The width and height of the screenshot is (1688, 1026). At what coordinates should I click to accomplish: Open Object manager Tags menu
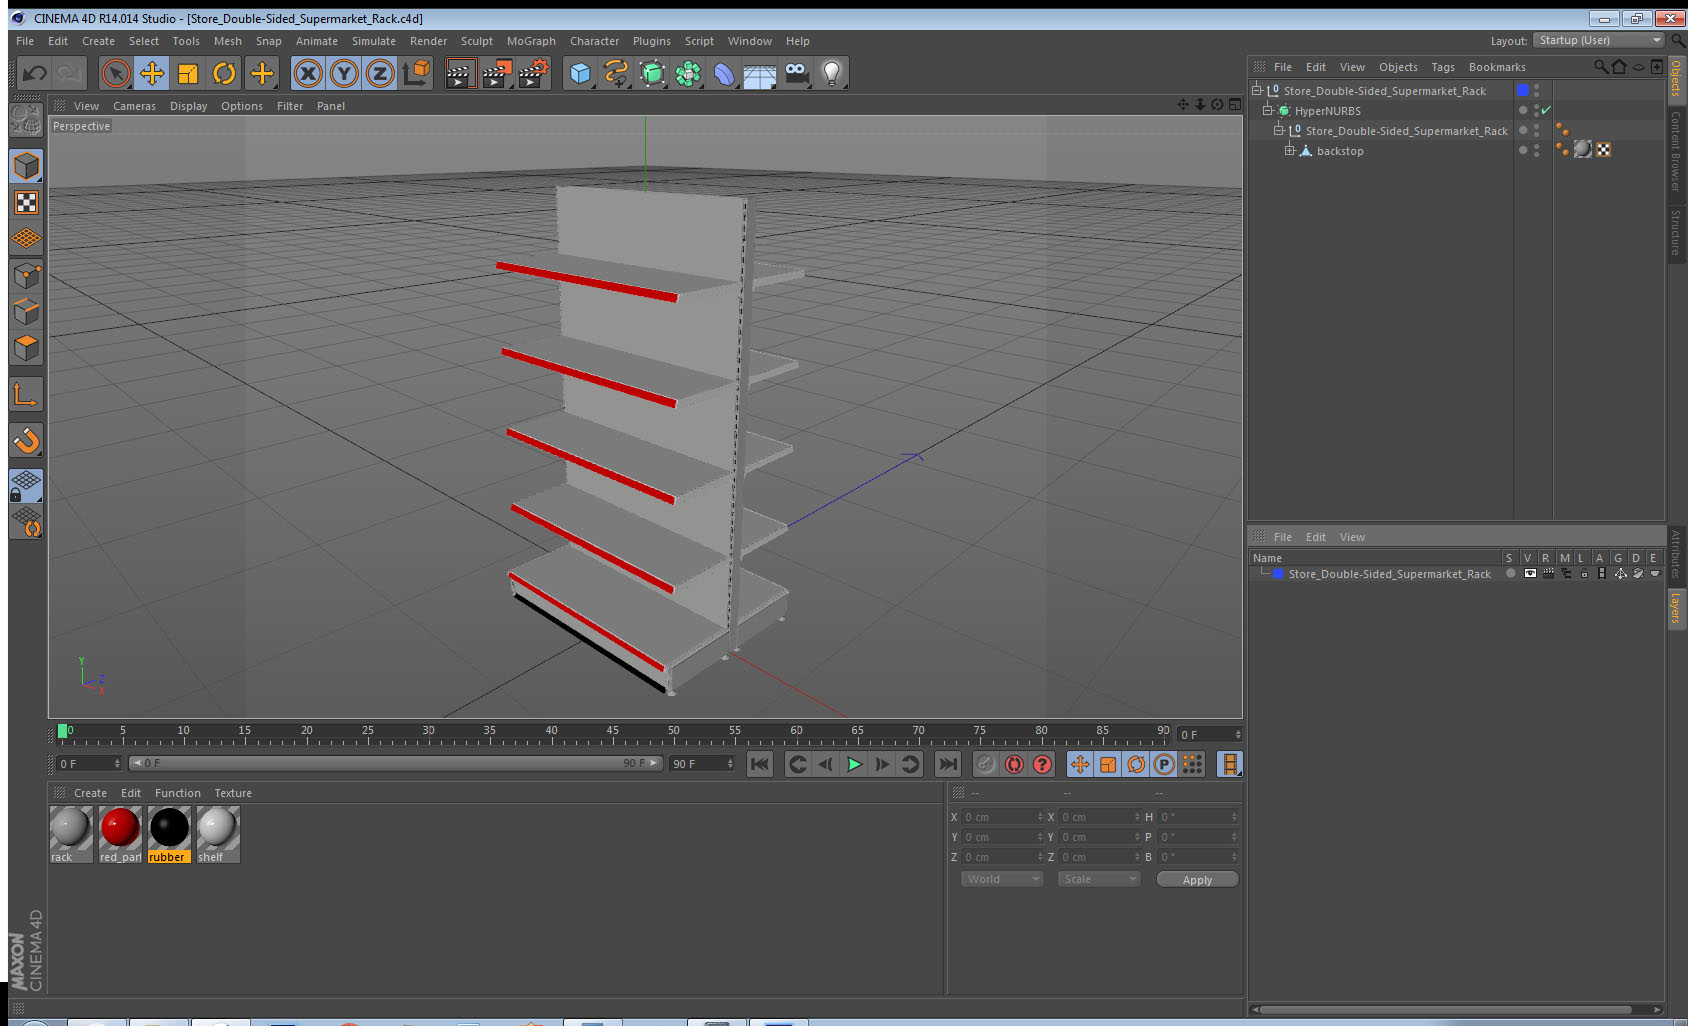click(1442, 67)
